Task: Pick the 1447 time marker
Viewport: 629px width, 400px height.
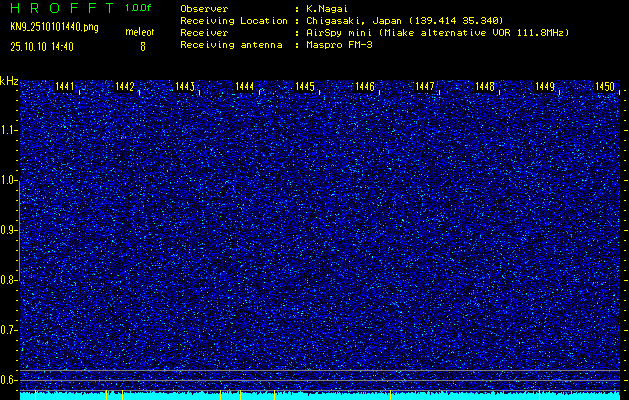Action: pyautogui.click(x=425, y=87)
